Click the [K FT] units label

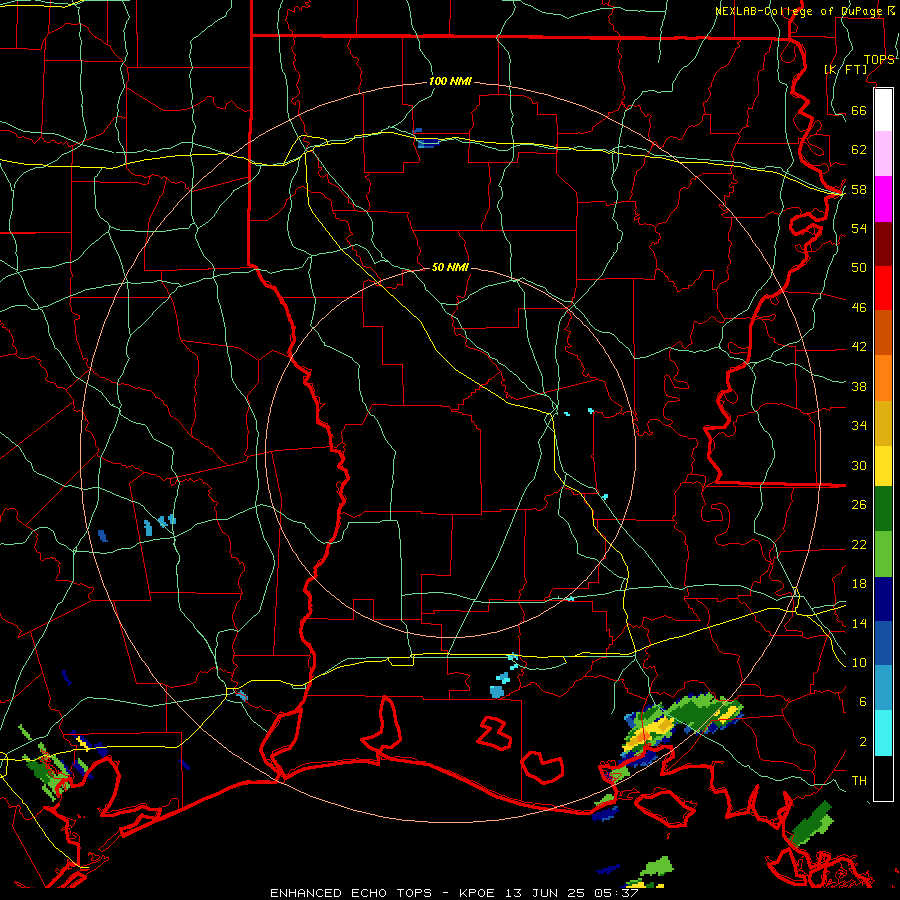coord(845,69)
